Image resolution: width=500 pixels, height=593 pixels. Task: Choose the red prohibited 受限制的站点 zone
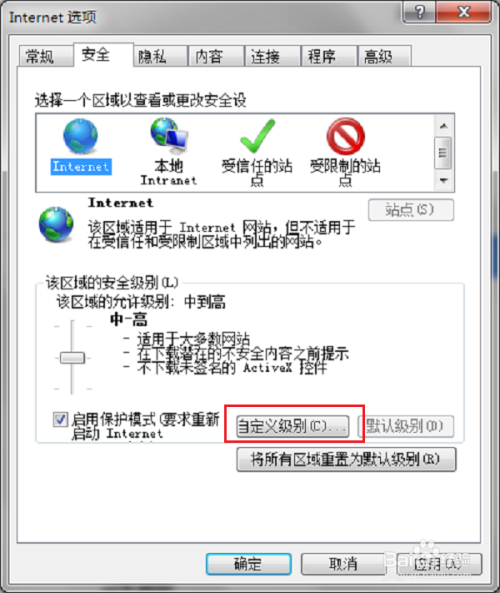(345, 136)
